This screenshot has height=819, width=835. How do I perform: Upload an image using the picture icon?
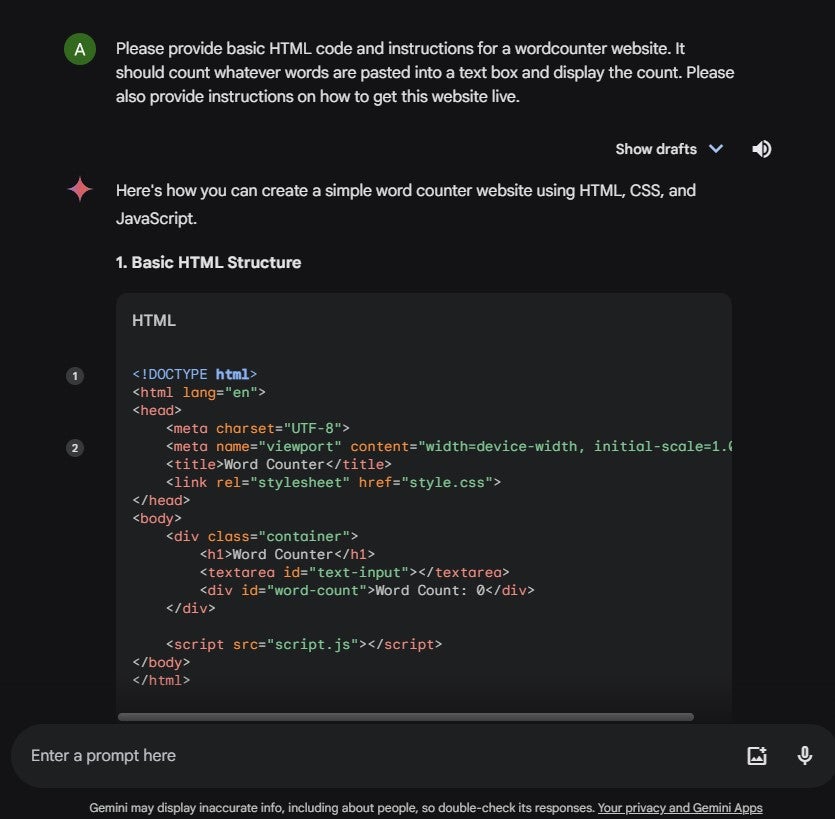(x=757, y=756)
